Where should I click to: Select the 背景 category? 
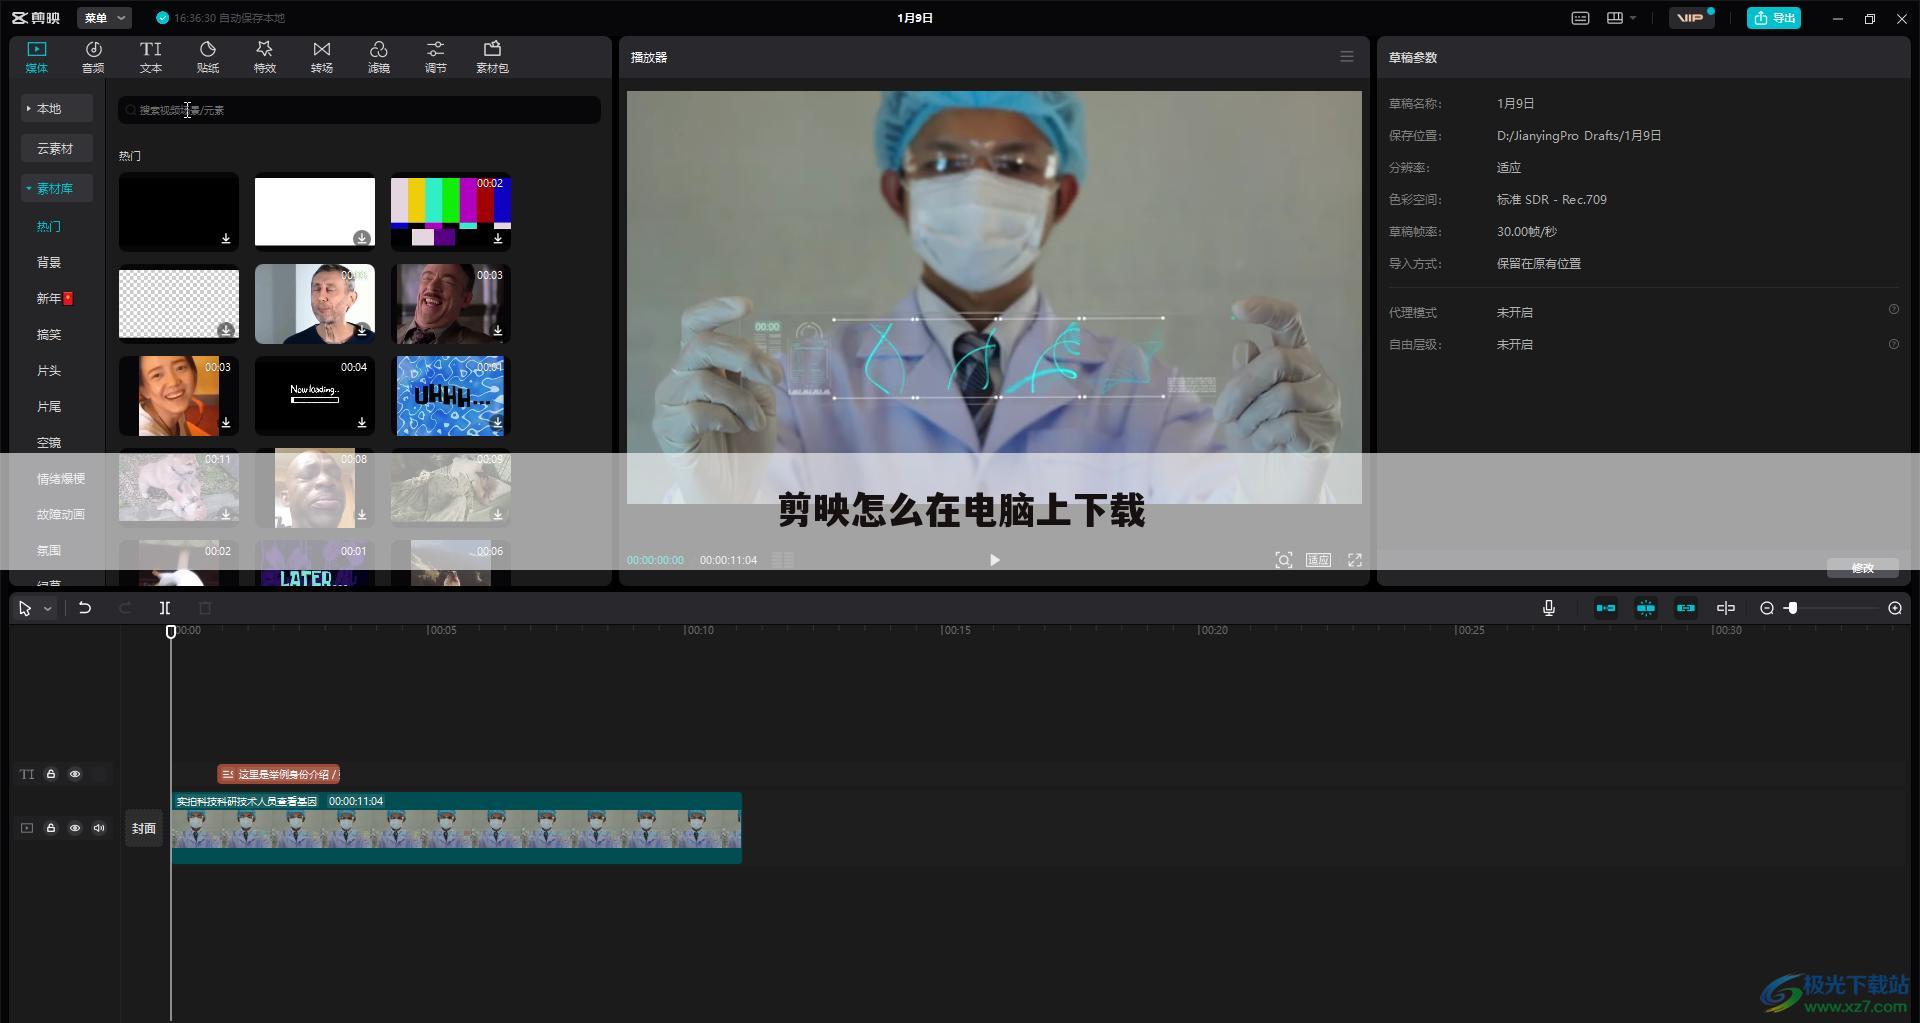pyautogui.click(x=49, y=262)
